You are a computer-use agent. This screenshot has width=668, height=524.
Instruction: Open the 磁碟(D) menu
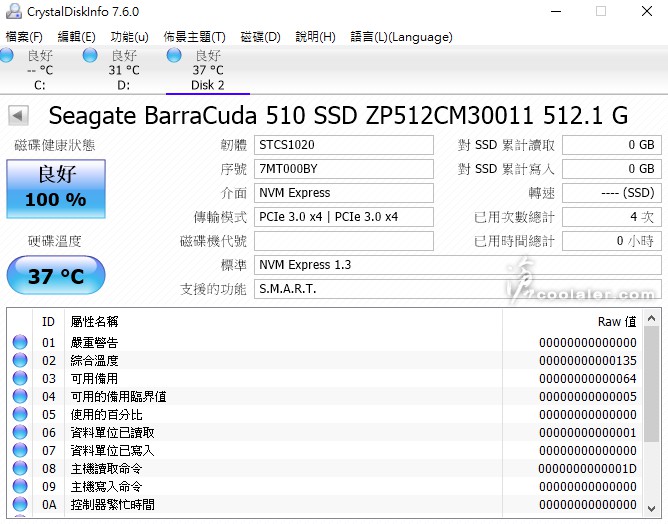pyautogui.click(x=260, y=37)
